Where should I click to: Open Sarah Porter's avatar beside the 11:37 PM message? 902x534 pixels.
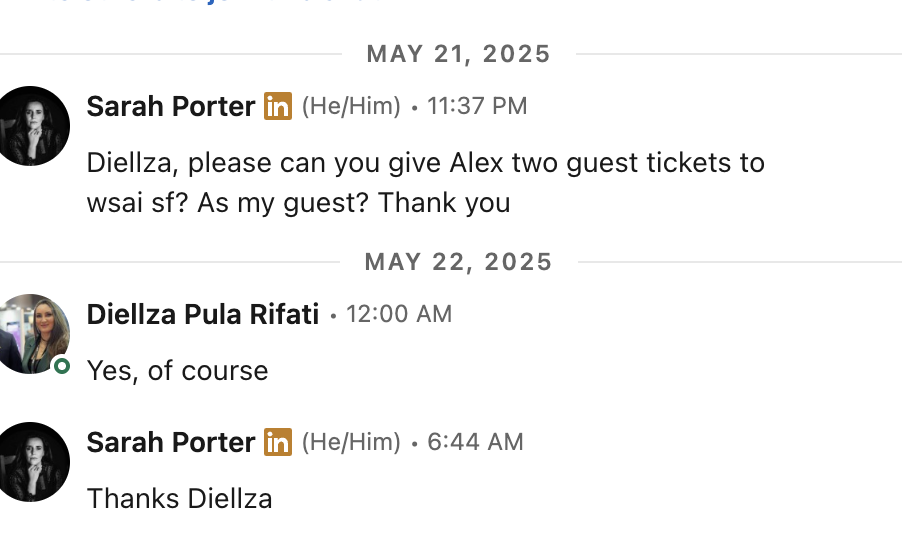click(32, 126)
